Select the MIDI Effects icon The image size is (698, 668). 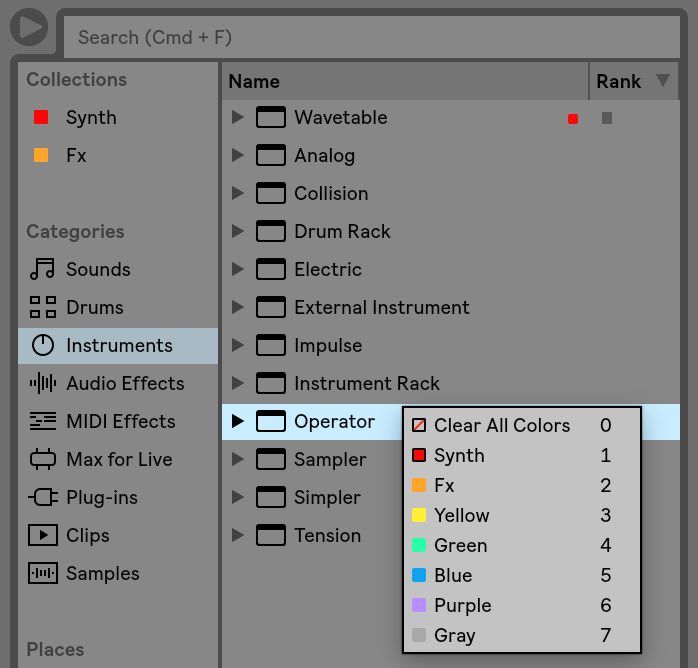43,421
